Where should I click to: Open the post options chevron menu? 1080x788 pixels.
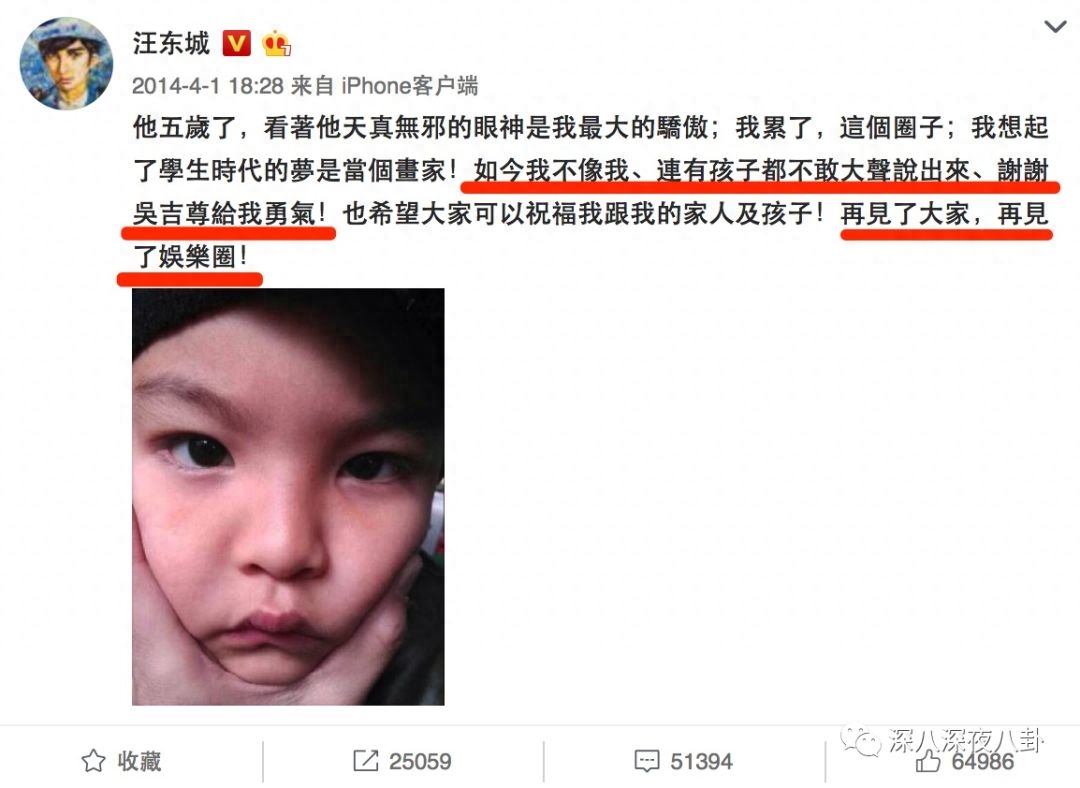tap(1055, 27)
